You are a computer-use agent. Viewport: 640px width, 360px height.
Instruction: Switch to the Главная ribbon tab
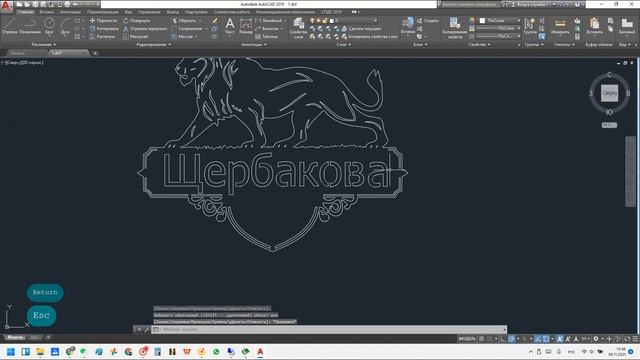[25, 12]
